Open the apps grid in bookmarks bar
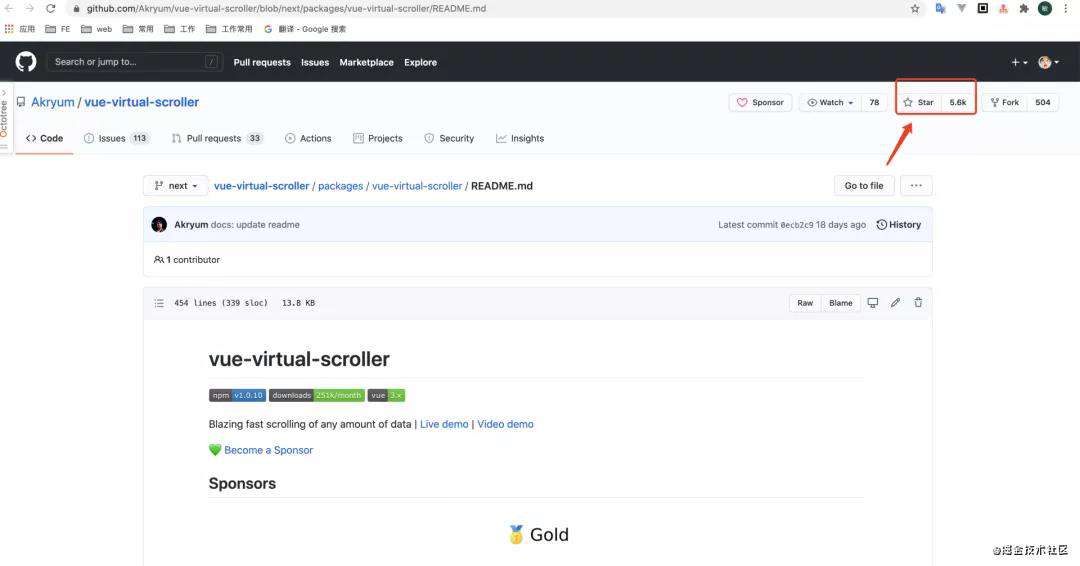The image size is (1080, 566). click(9, 29)
